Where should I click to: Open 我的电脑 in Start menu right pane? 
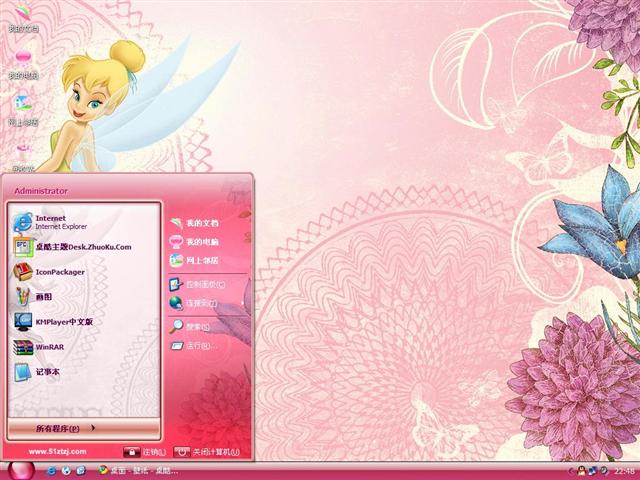tap(194, 242)
